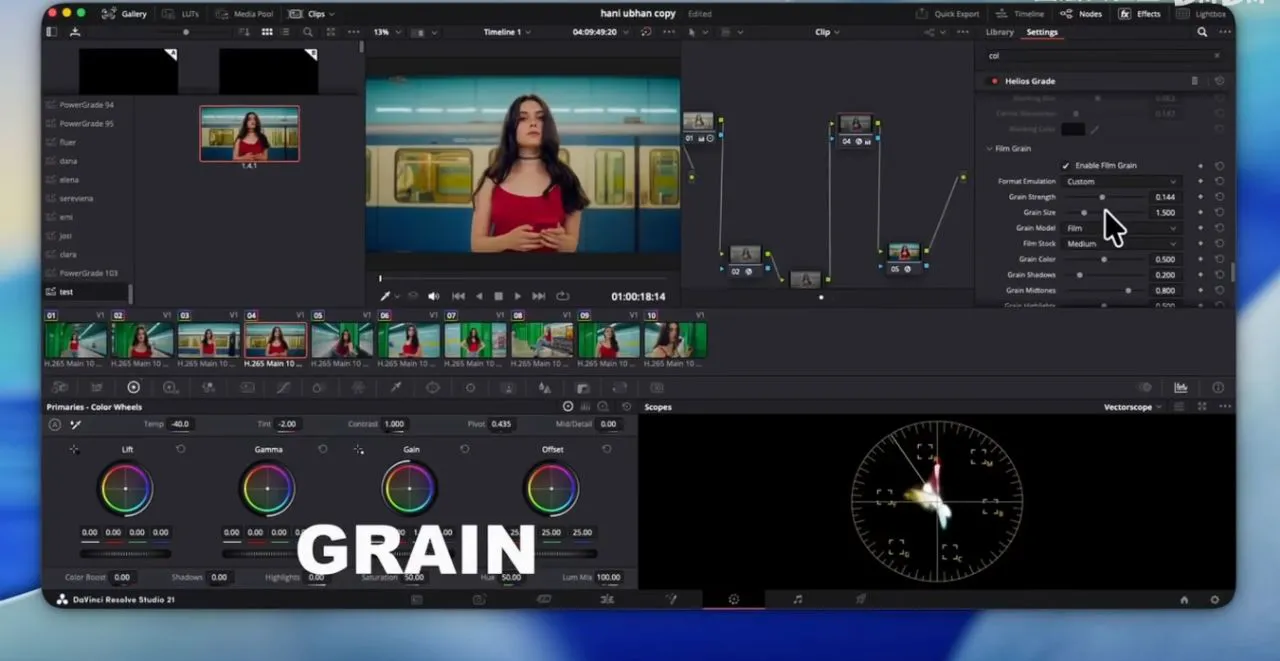
Task: Open project settings gear at bottom right
Action: (x=1215, y=600)
